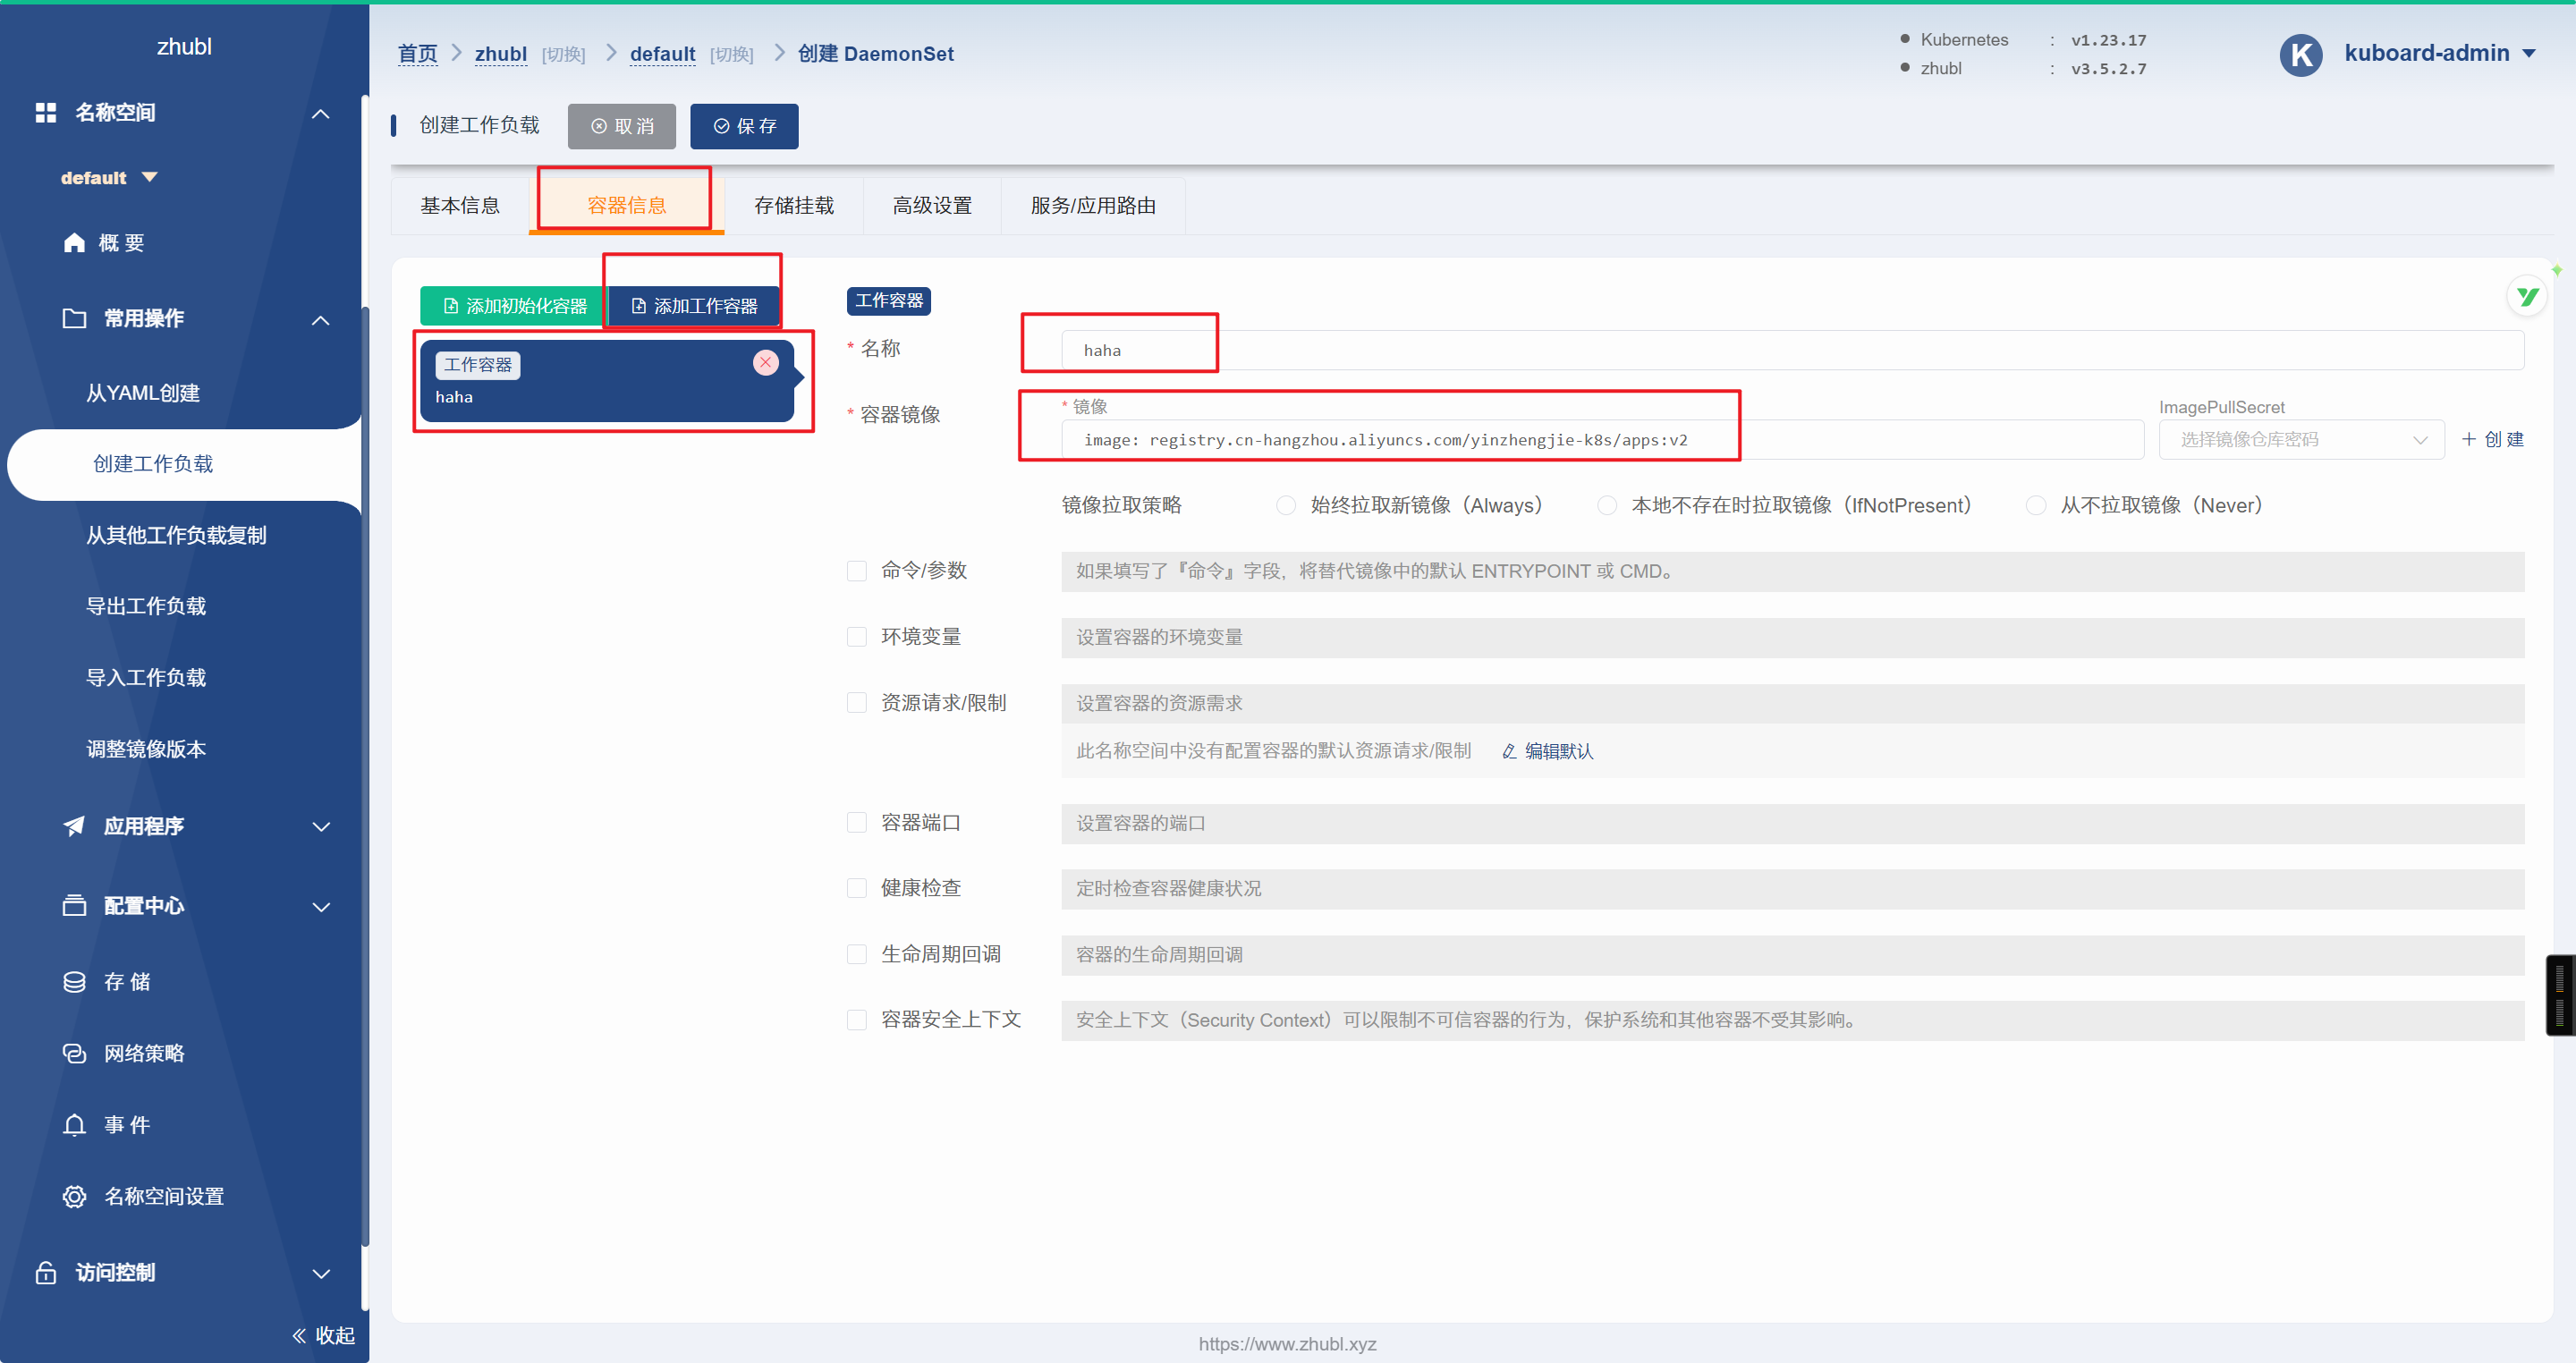
Task: Open the kuboard-admin user dropdown arrow
Action: (2529, 54)
